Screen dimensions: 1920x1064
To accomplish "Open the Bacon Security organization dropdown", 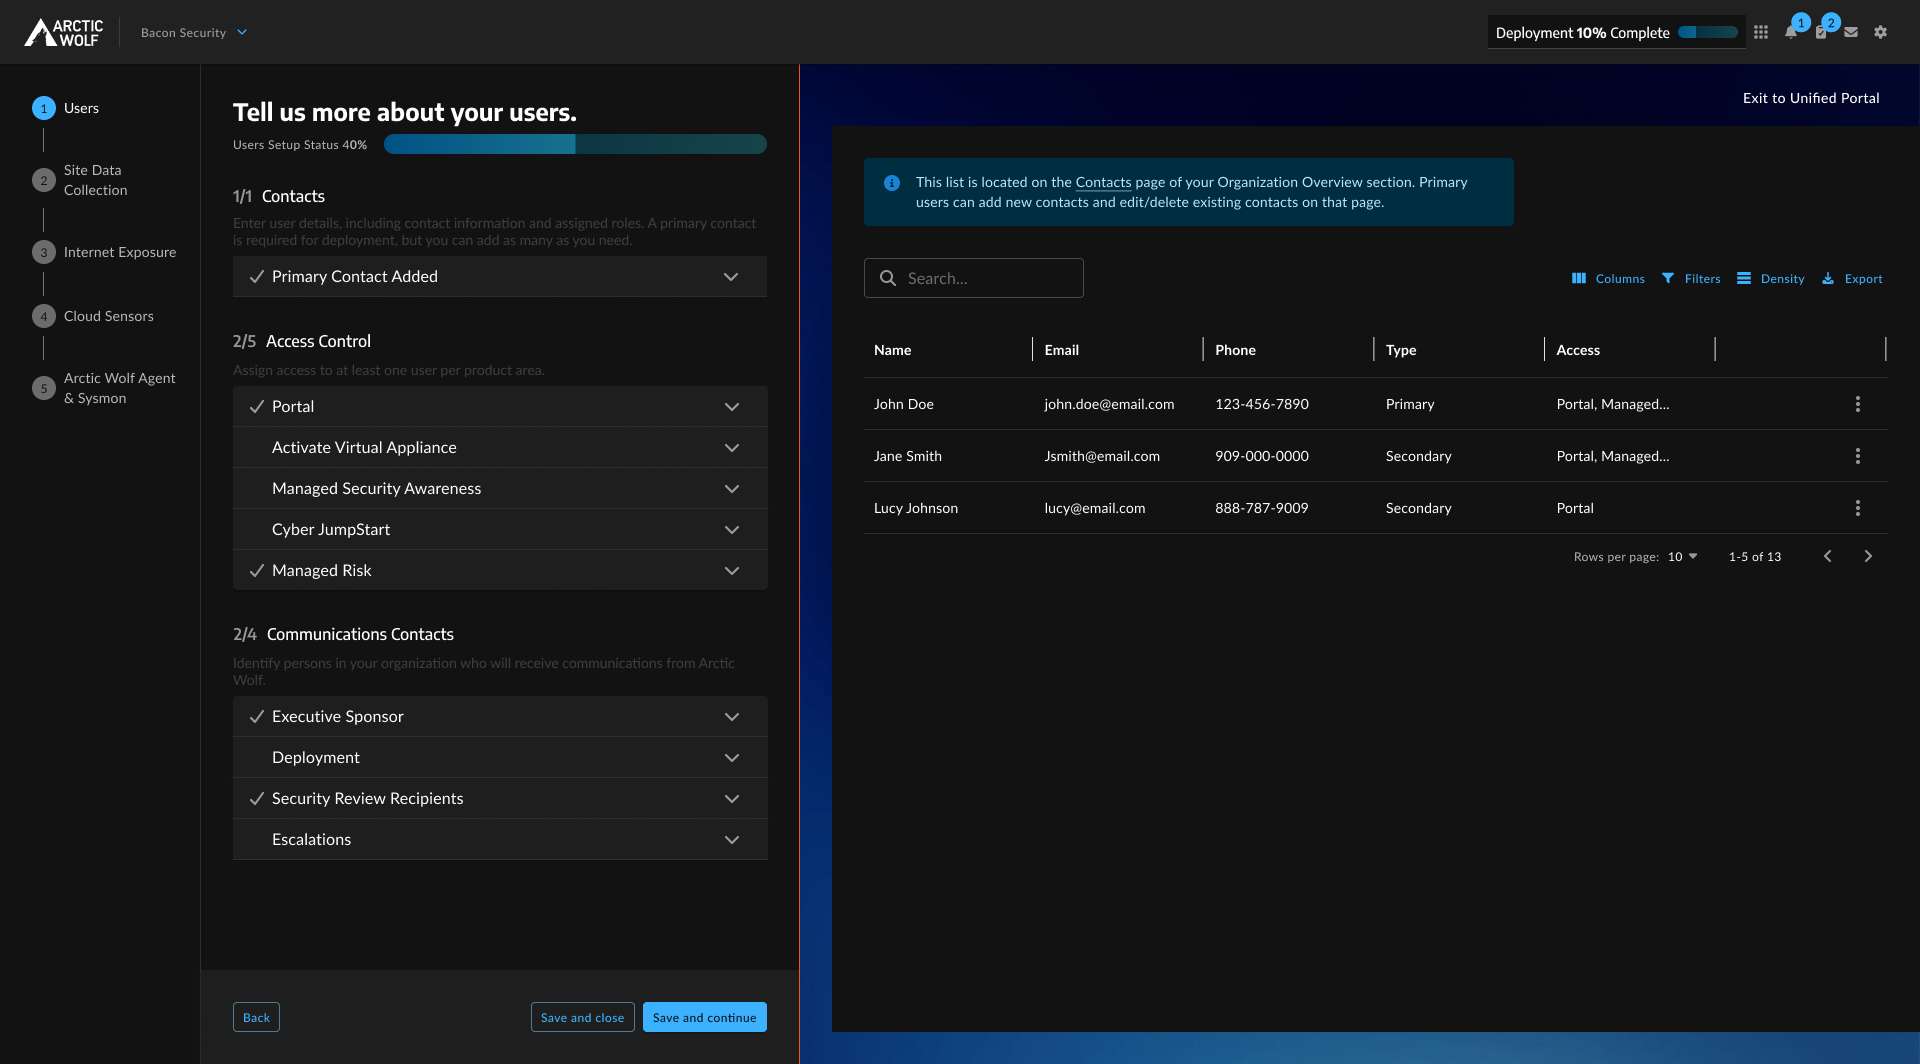I will click(194, 32).
